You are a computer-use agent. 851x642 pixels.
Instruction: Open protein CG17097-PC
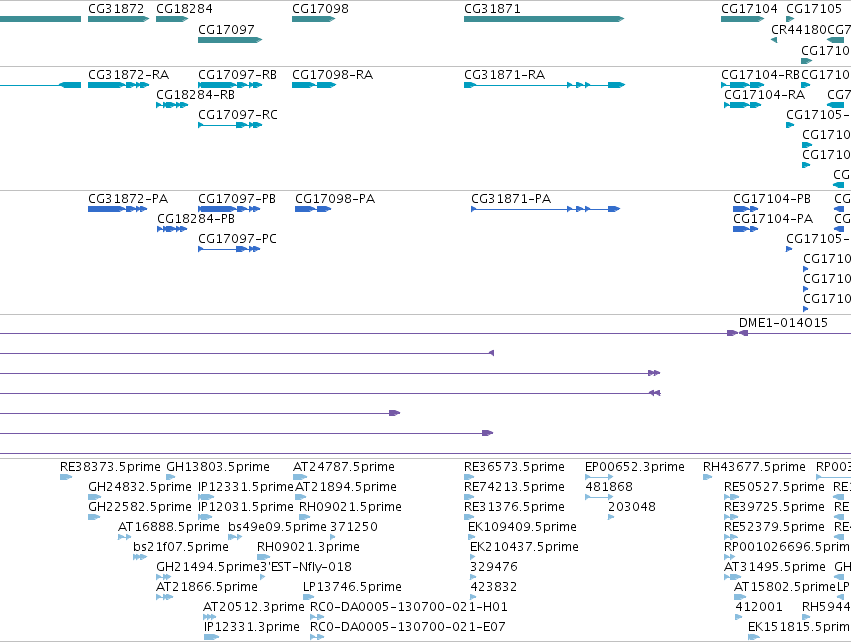tap(229, 249)
